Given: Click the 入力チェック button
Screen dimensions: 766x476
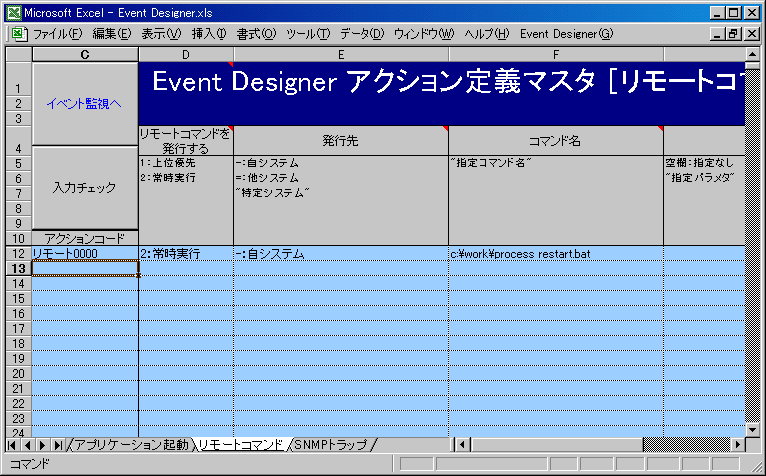Looking at the screenshot, I should (x=85, y=188).
